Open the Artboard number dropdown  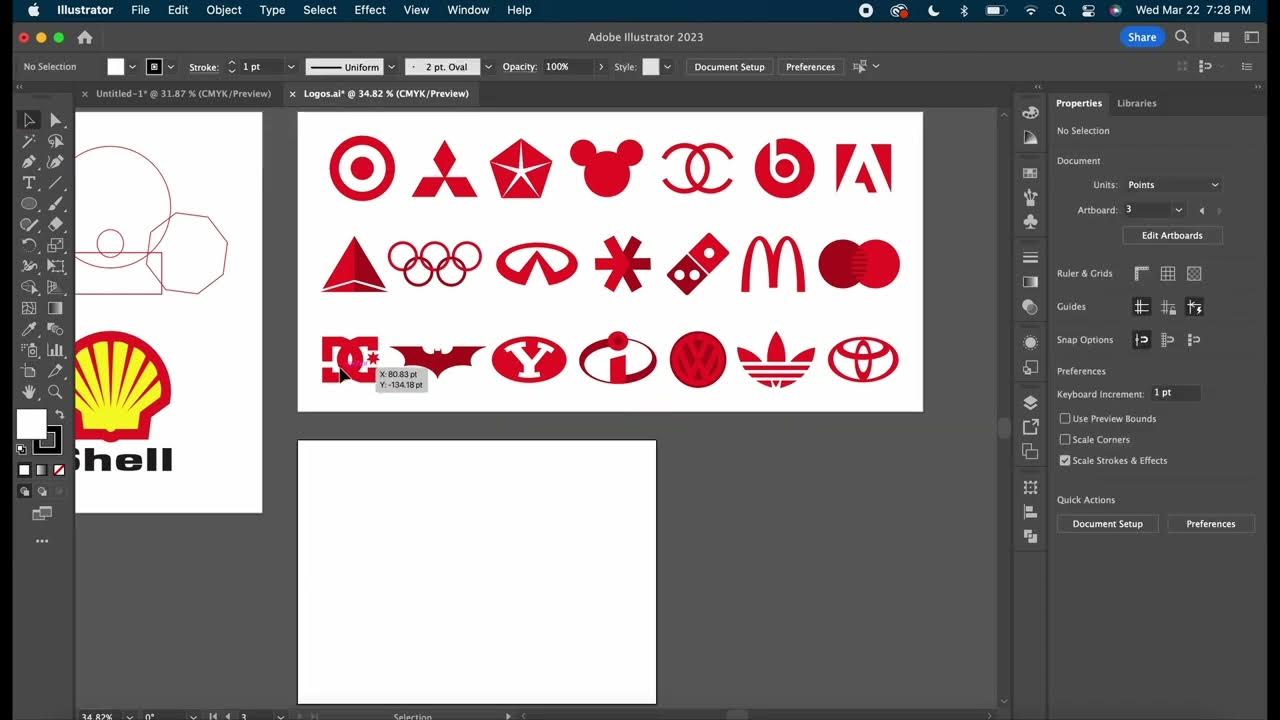pyautogui.click(x=1178, y=210)
